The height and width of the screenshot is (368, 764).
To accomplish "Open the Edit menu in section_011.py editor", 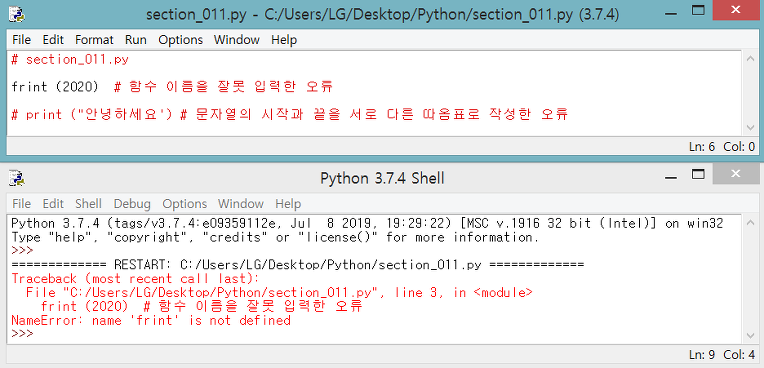I will (53, 39).
